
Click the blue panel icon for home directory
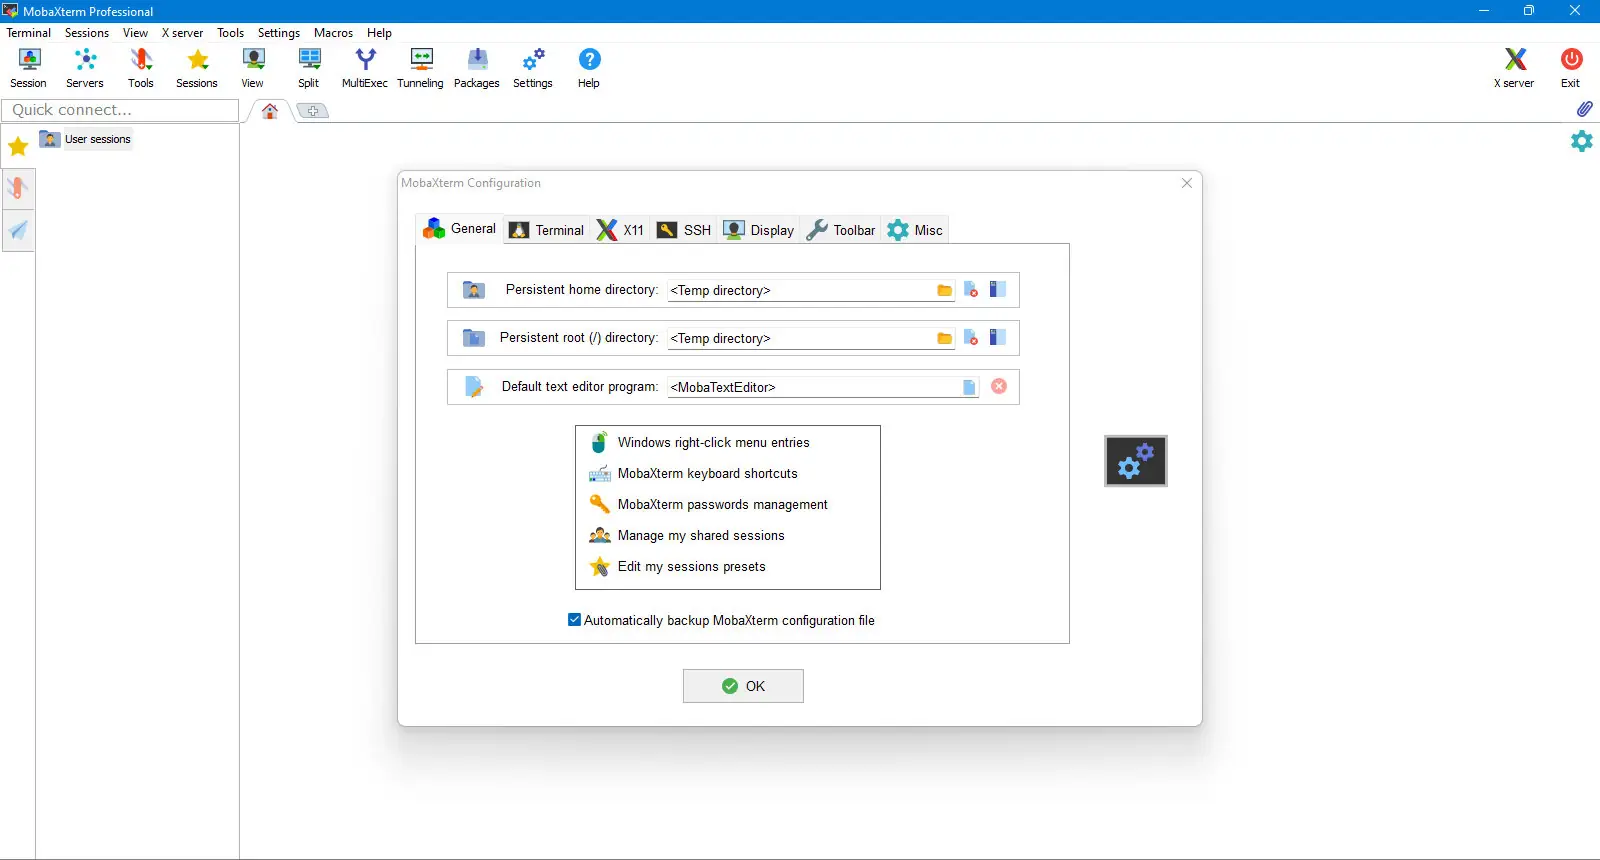point(997,290)
